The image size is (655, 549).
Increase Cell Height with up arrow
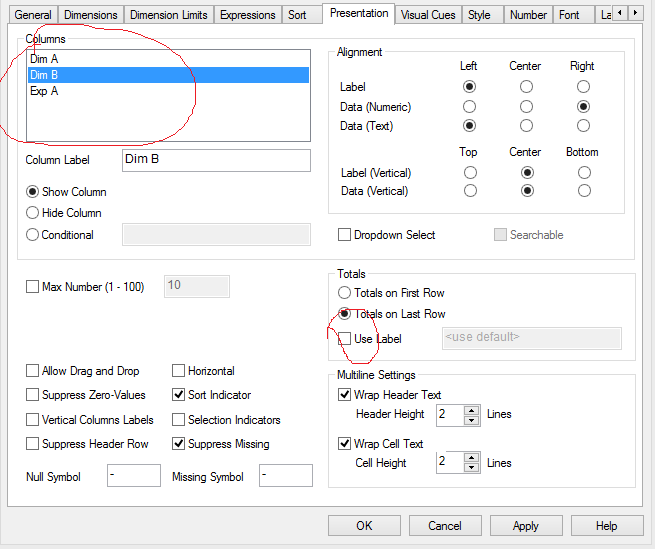(471, 457)
